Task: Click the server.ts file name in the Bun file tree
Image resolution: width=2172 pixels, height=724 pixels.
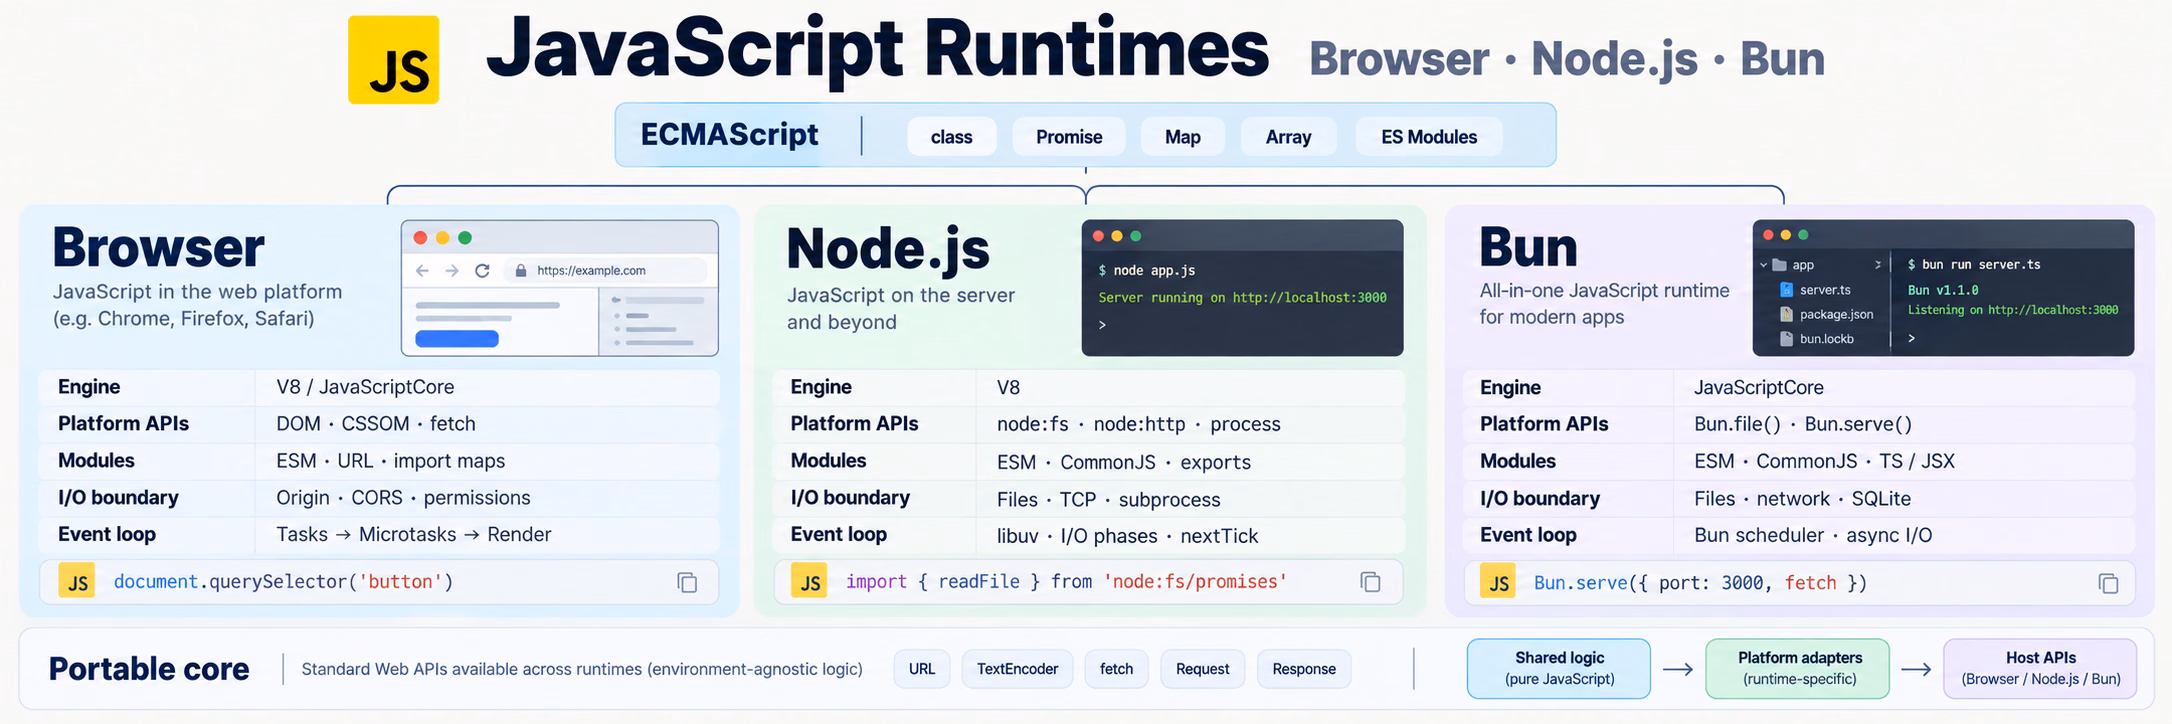Action: tap(1825, 290)
